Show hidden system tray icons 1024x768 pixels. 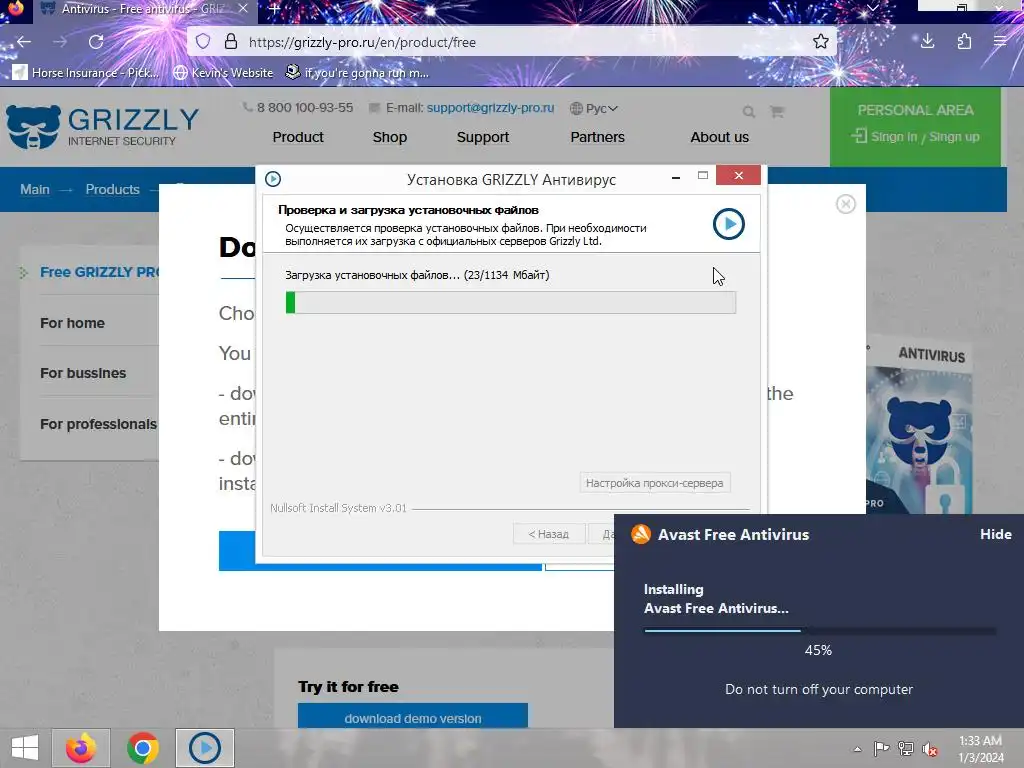[x=857, y=749]
